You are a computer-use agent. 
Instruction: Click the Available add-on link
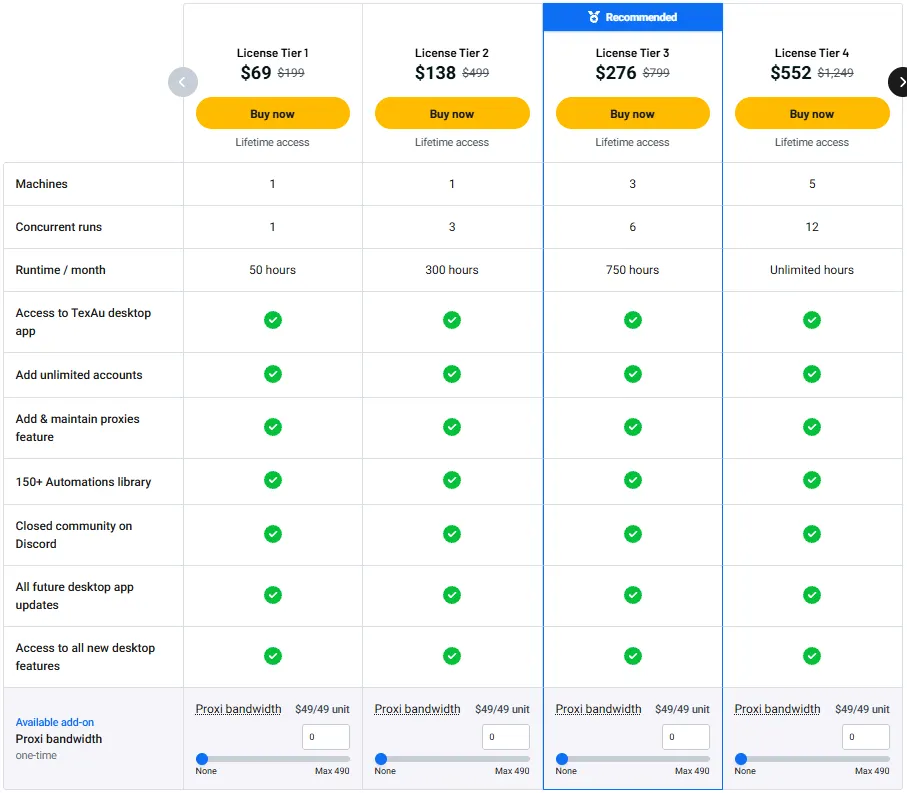coord(54,722)
